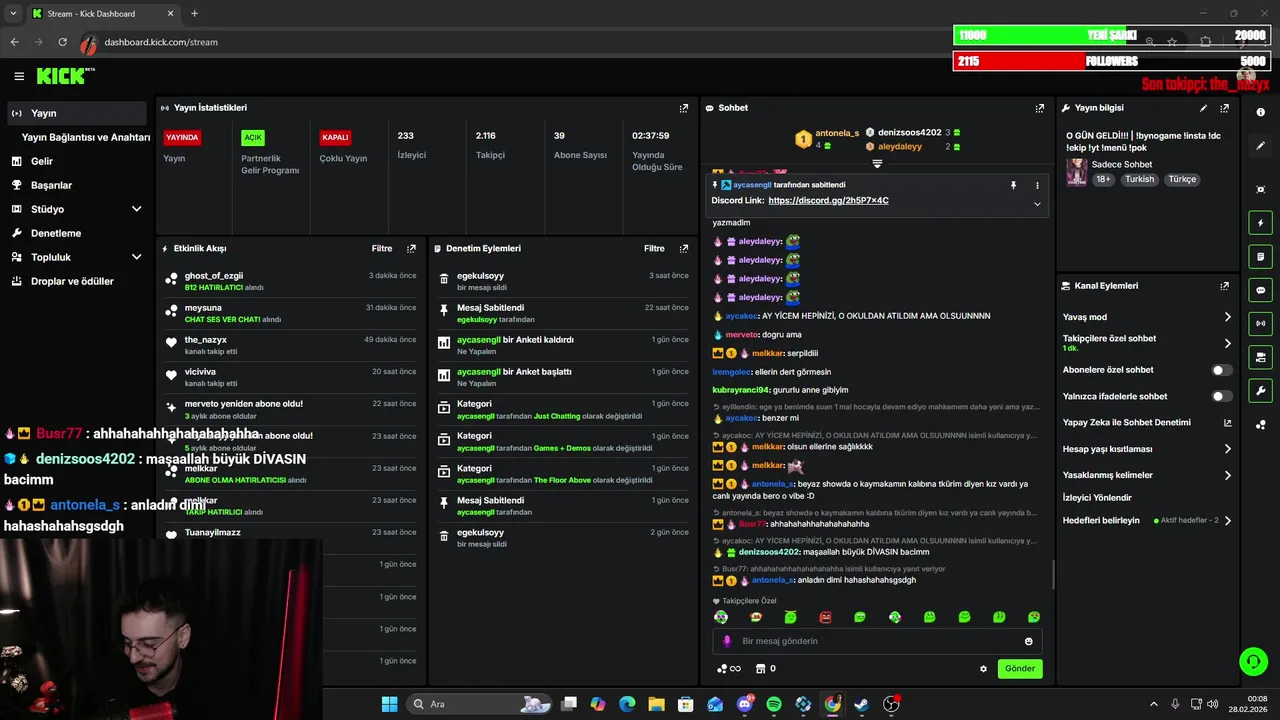This screenshot has height=720, width=1280.
Task: Collapse the chat leaderboard arrow
Action: click(877, 164)
